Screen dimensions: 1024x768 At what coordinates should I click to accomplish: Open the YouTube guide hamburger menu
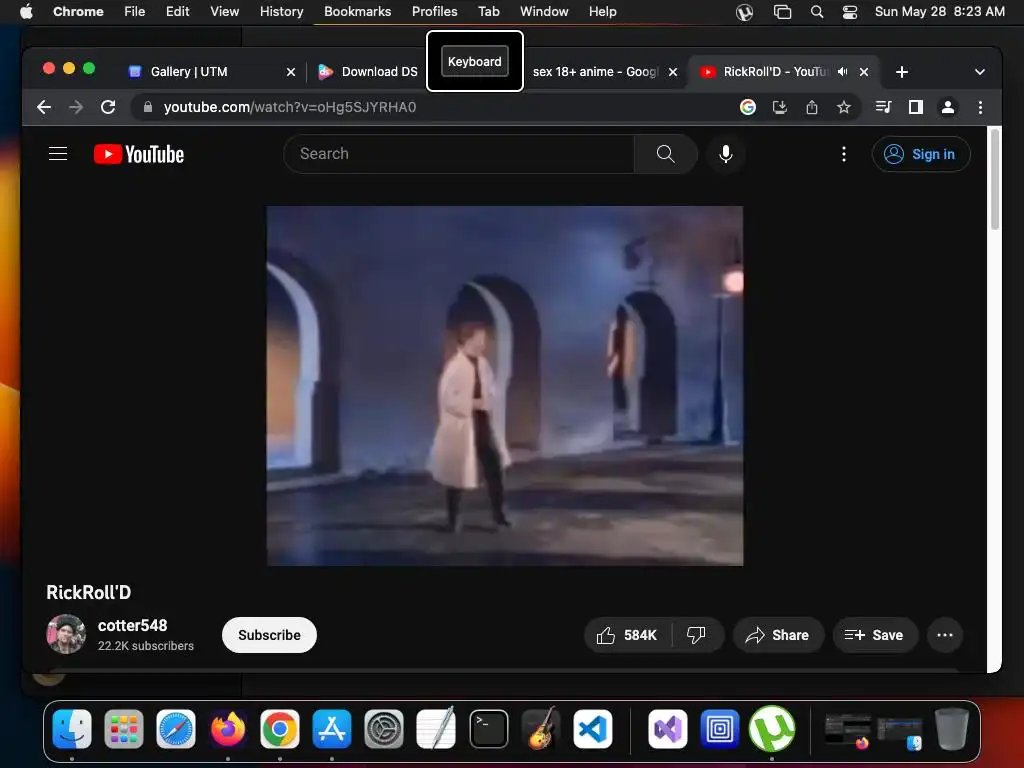click(58, 154)
